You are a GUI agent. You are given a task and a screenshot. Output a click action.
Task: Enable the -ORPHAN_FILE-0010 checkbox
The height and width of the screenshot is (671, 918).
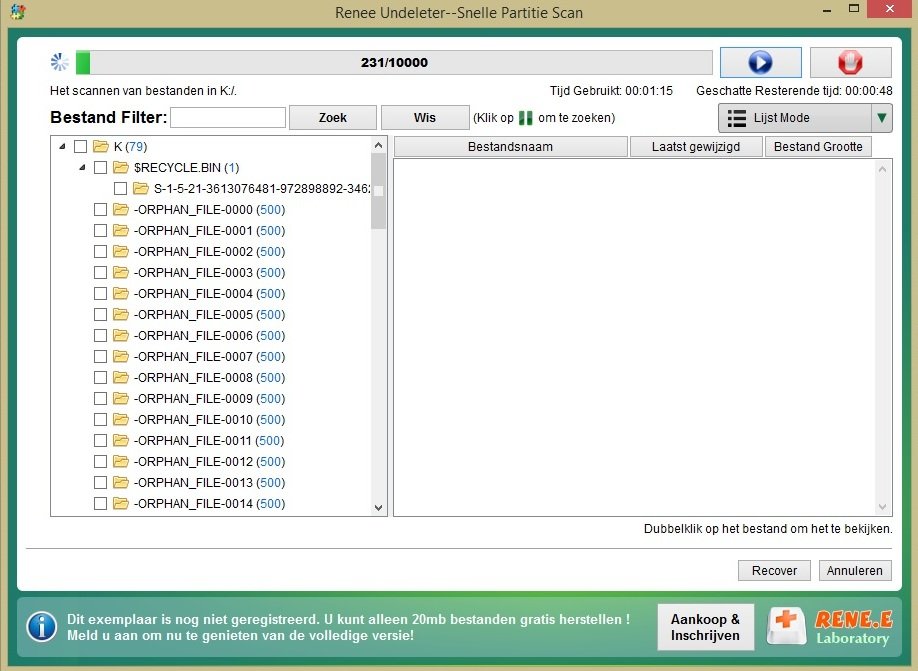pos(100,420)
